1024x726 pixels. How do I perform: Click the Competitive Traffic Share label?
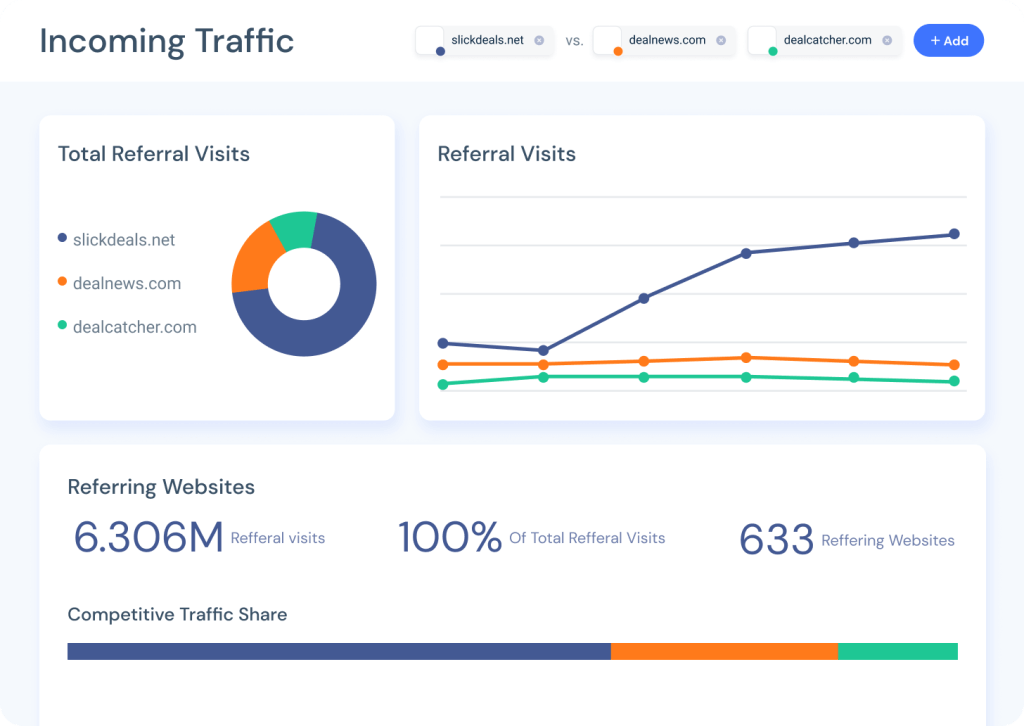(178, 614)
